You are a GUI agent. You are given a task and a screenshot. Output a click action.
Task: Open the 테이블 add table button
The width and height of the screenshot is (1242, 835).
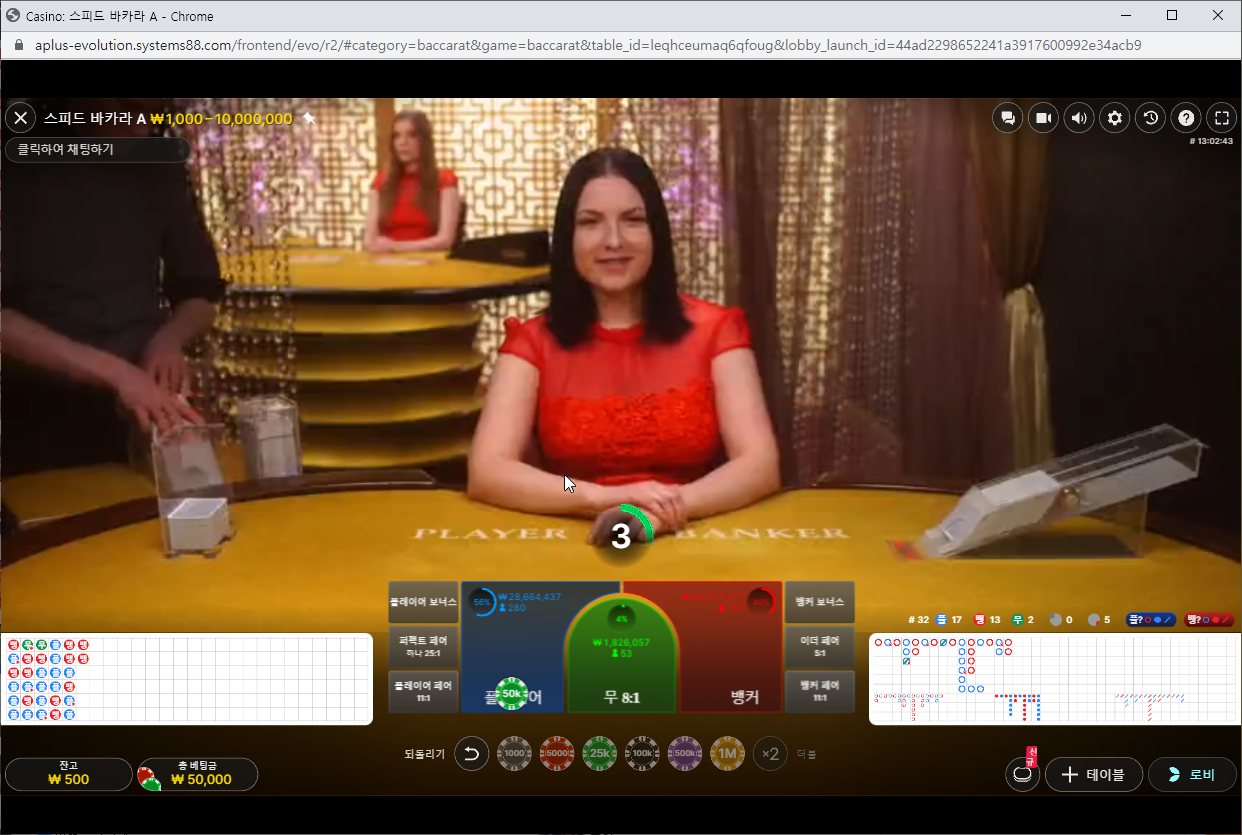[1094, 774]
